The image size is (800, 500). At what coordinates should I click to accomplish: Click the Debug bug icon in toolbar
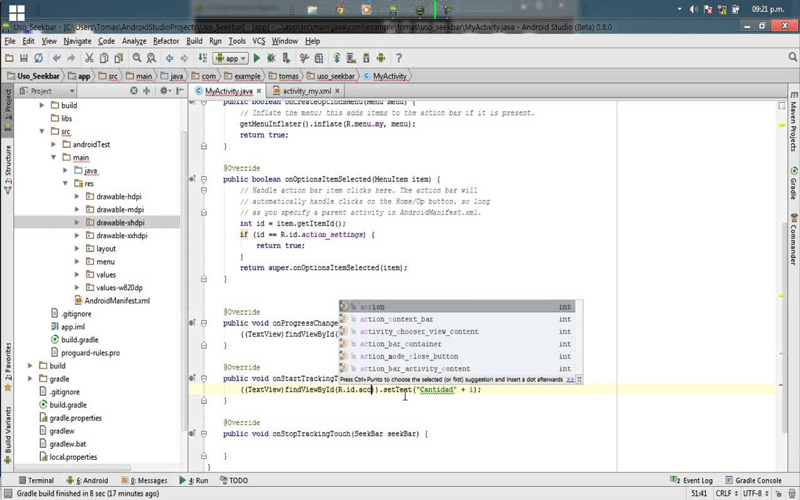271,58
